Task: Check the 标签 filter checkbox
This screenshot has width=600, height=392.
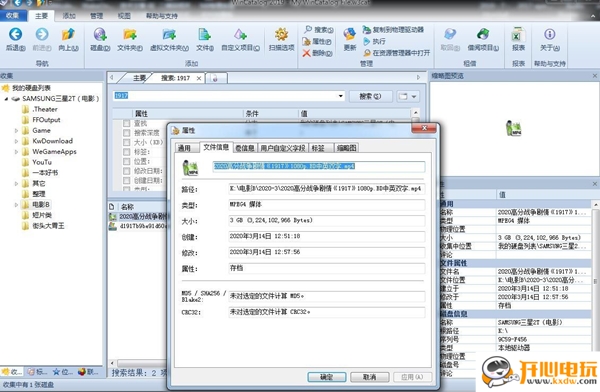Action: coord(126,152)
